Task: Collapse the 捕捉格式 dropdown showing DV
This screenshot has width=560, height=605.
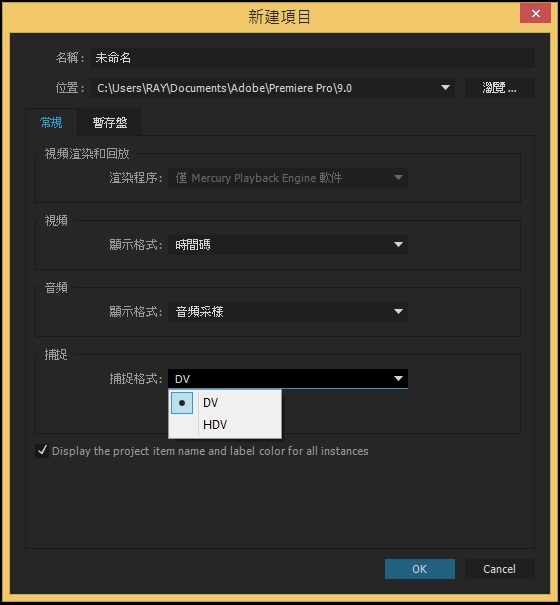Action: [x=288, y=379]
